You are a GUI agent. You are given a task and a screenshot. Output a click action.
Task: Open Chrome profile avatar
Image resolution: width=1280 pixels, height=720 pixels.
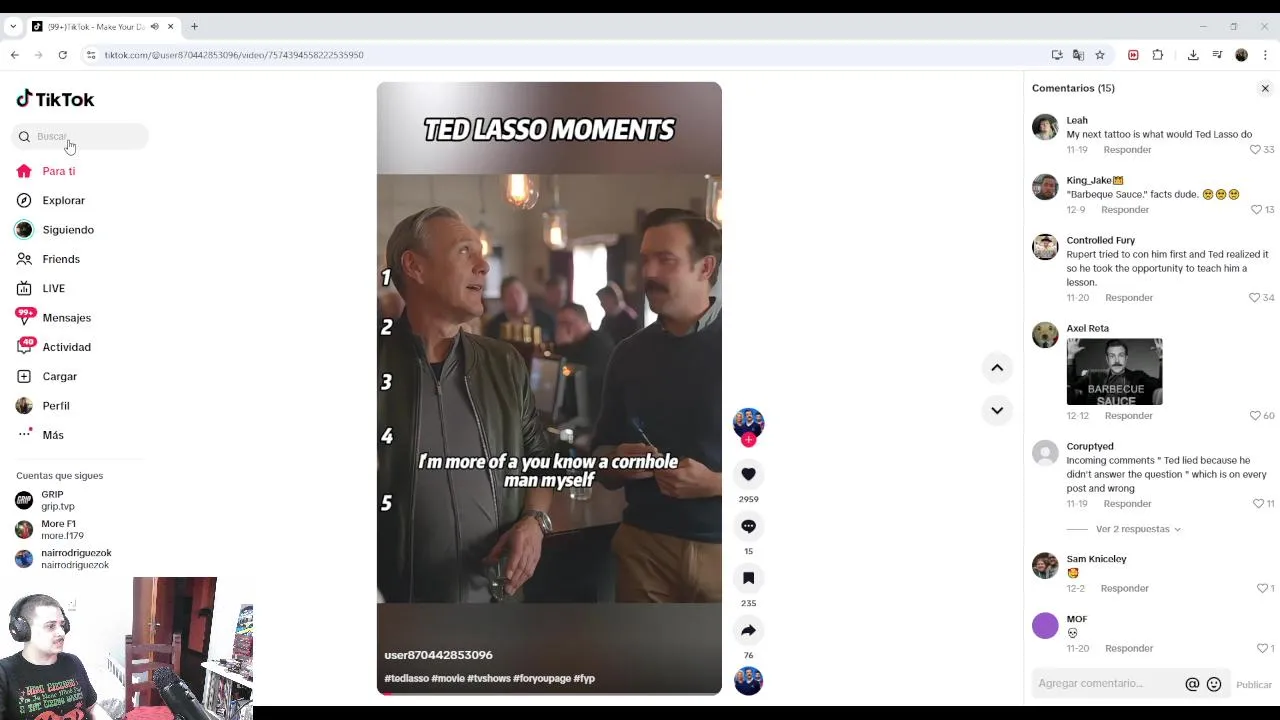coord(1241,55)
